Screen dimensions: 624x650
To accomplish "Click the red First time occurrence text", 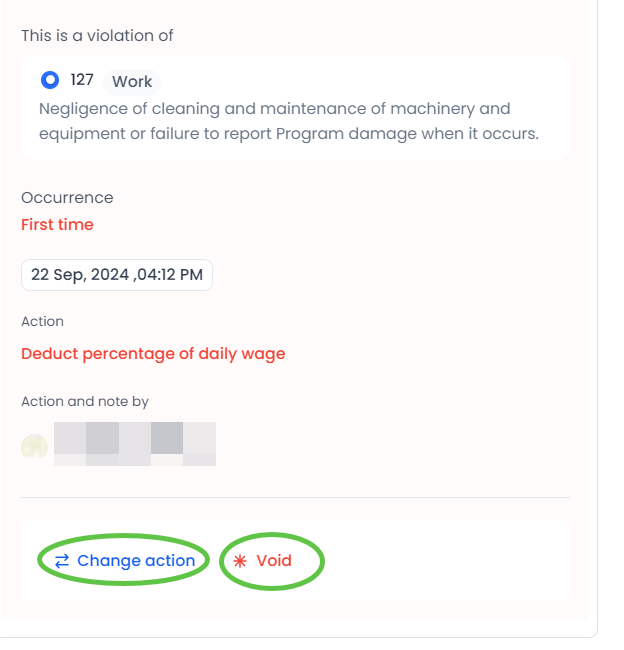I will [x=57, y=225].
